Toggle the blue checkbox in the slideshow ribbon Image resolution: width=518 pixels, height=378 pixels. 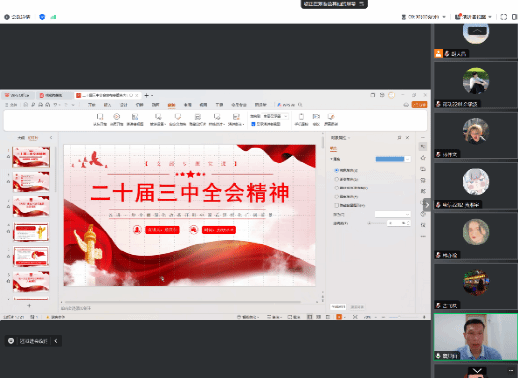point(253,124)
